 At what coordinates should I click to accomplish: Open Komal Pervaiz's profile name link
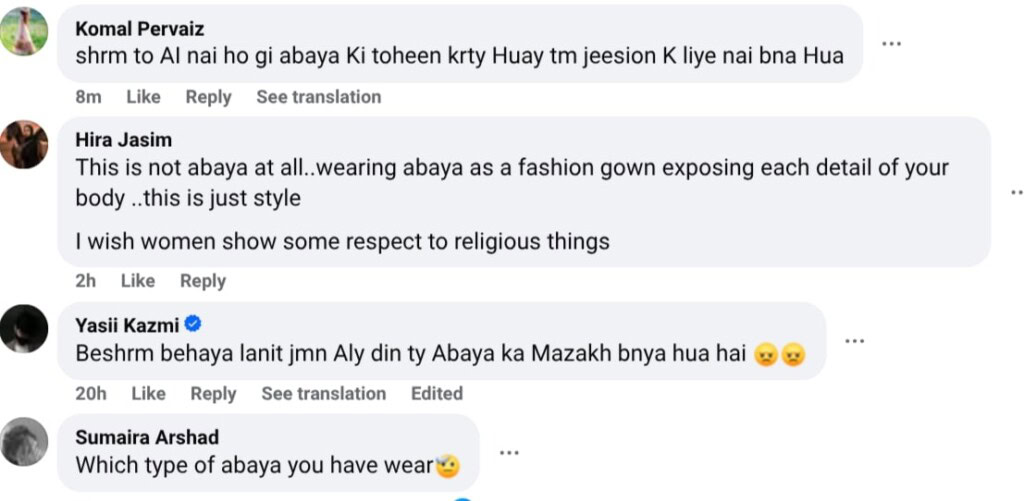(x=139, y=29)
